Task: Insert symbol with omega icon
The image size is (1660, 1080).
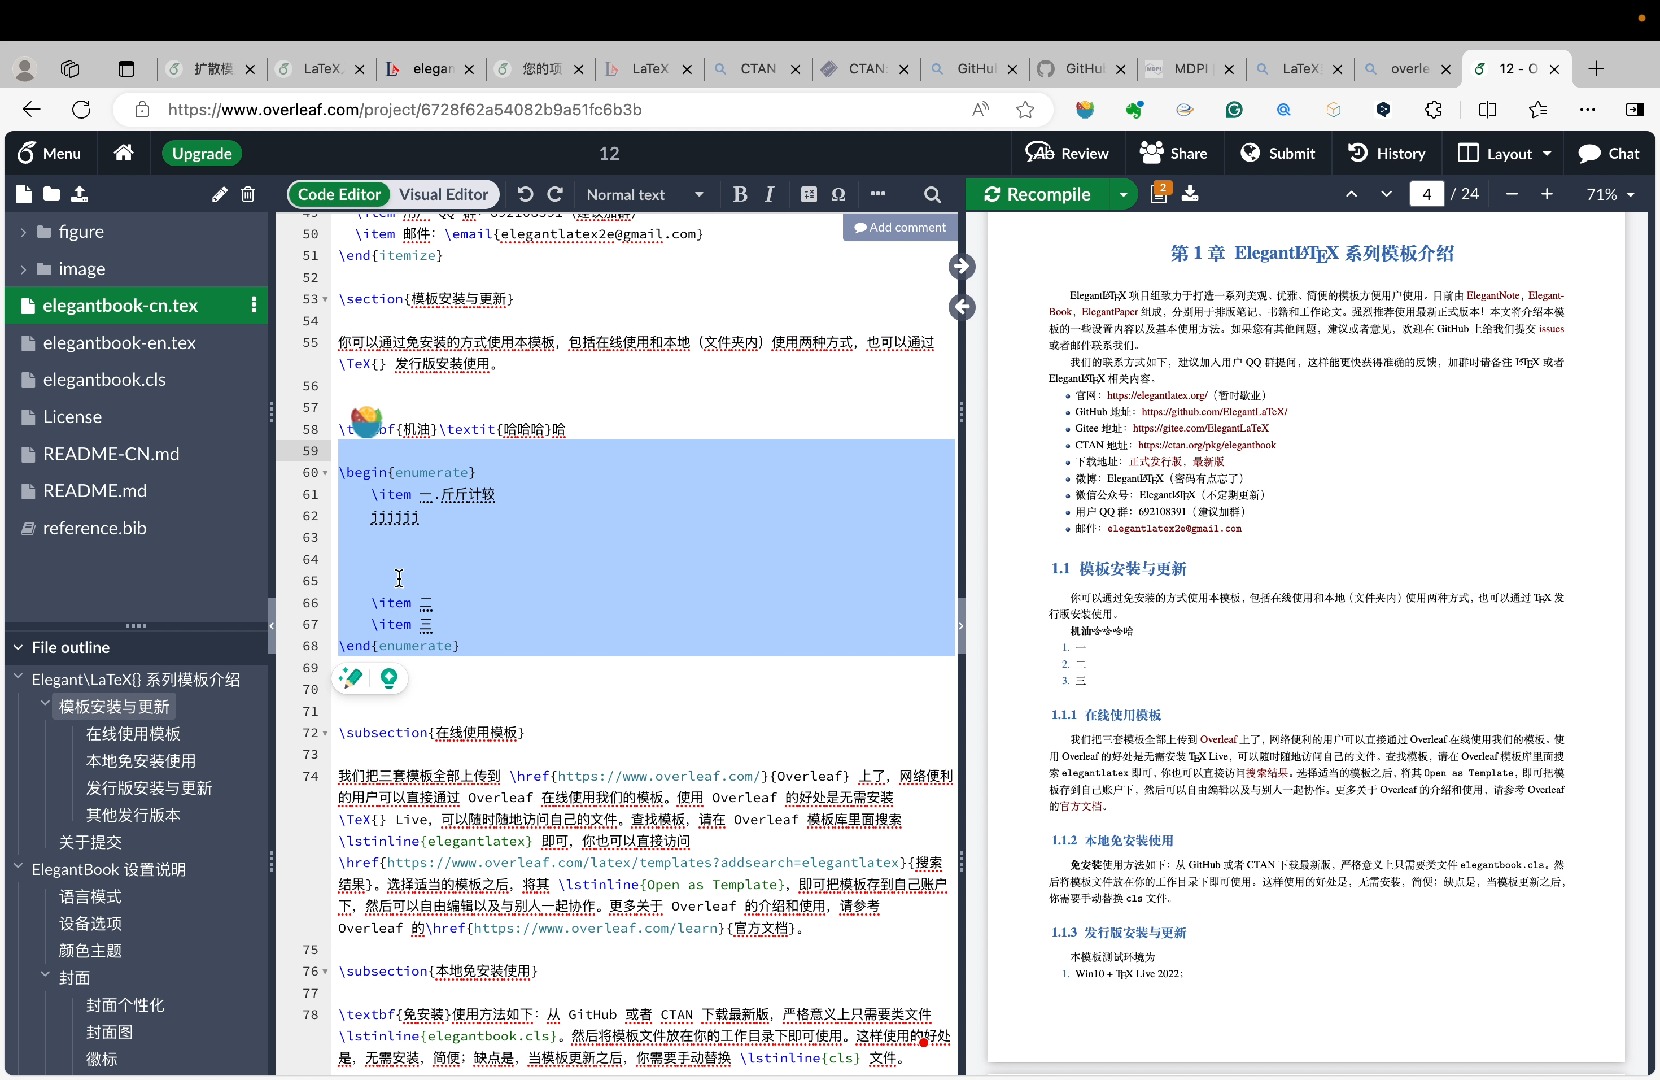Action: pyautogui.click(x=838, y=194)
